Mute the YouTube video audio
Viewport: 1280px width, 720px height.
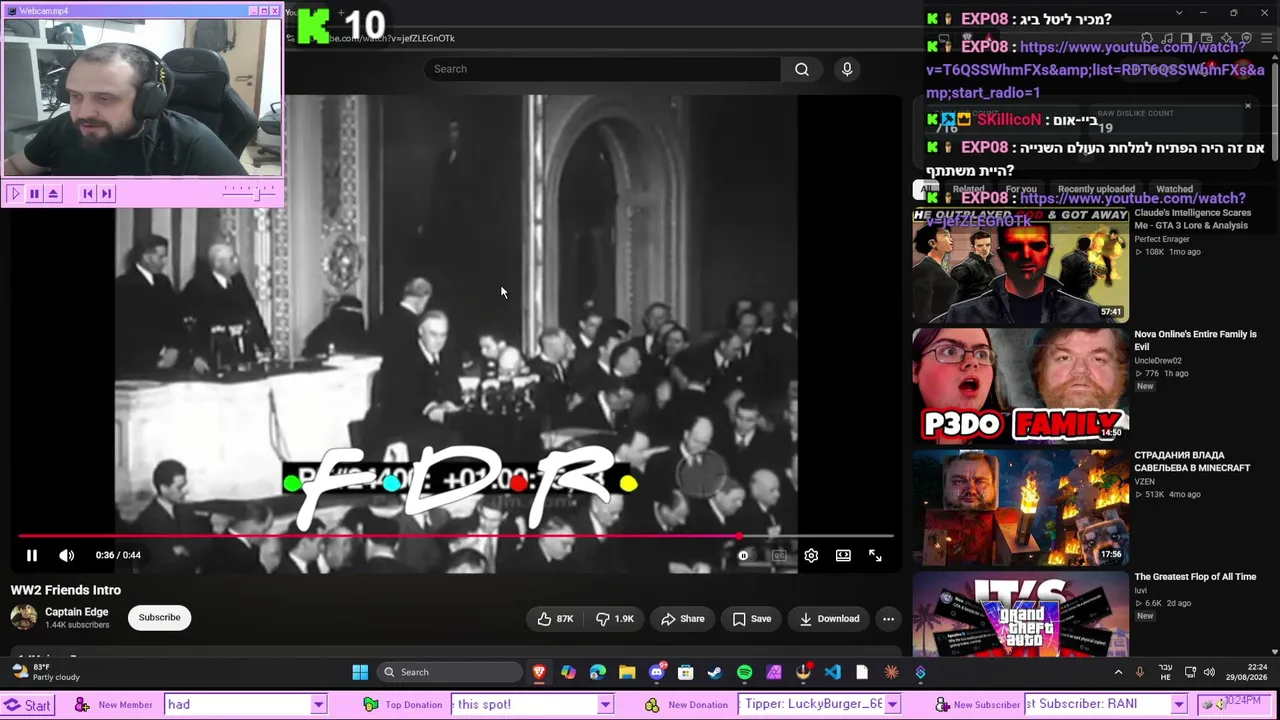coord(66,555)
